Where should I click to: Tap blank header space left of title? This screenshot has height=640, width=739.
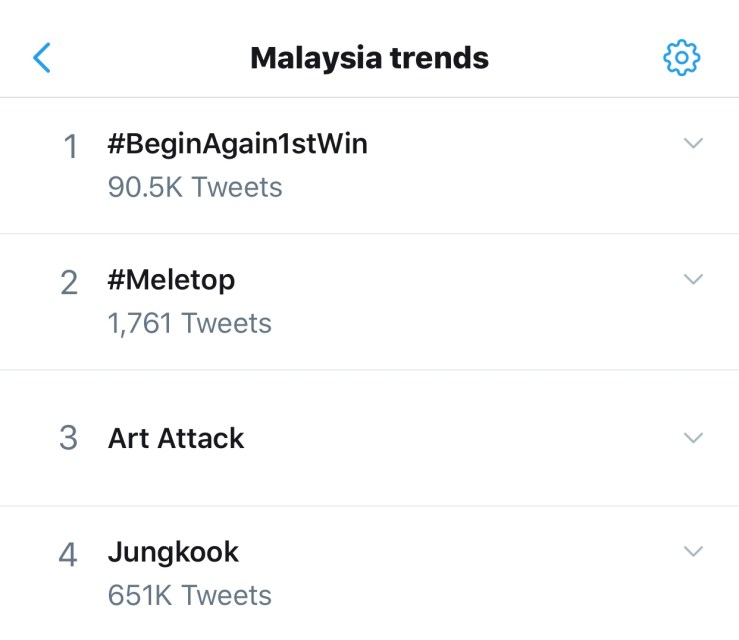click(x=150, y=58)
